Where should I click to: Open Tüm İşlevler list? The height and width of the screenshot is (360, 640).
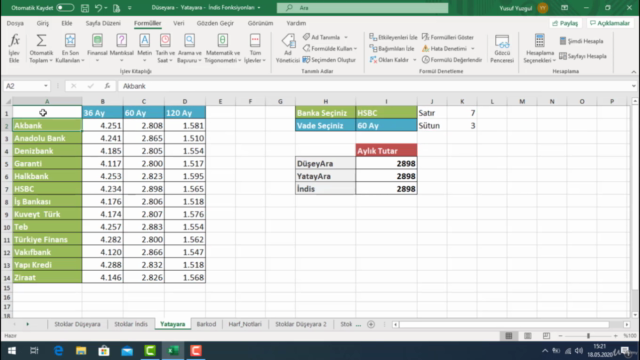pos(255,48)
